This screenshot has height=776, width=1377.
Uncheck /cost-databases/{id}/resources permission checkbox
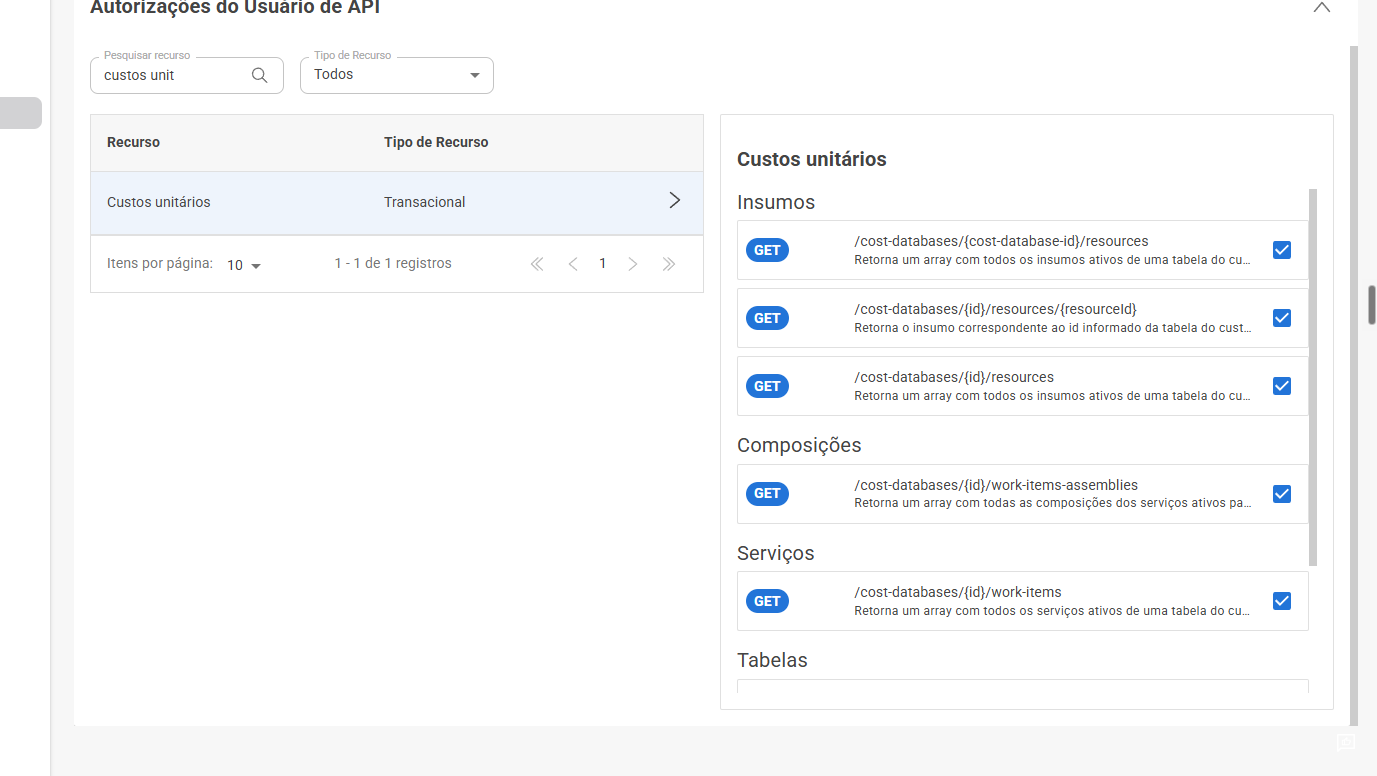pyautogui.click(x=1282, y=386)
